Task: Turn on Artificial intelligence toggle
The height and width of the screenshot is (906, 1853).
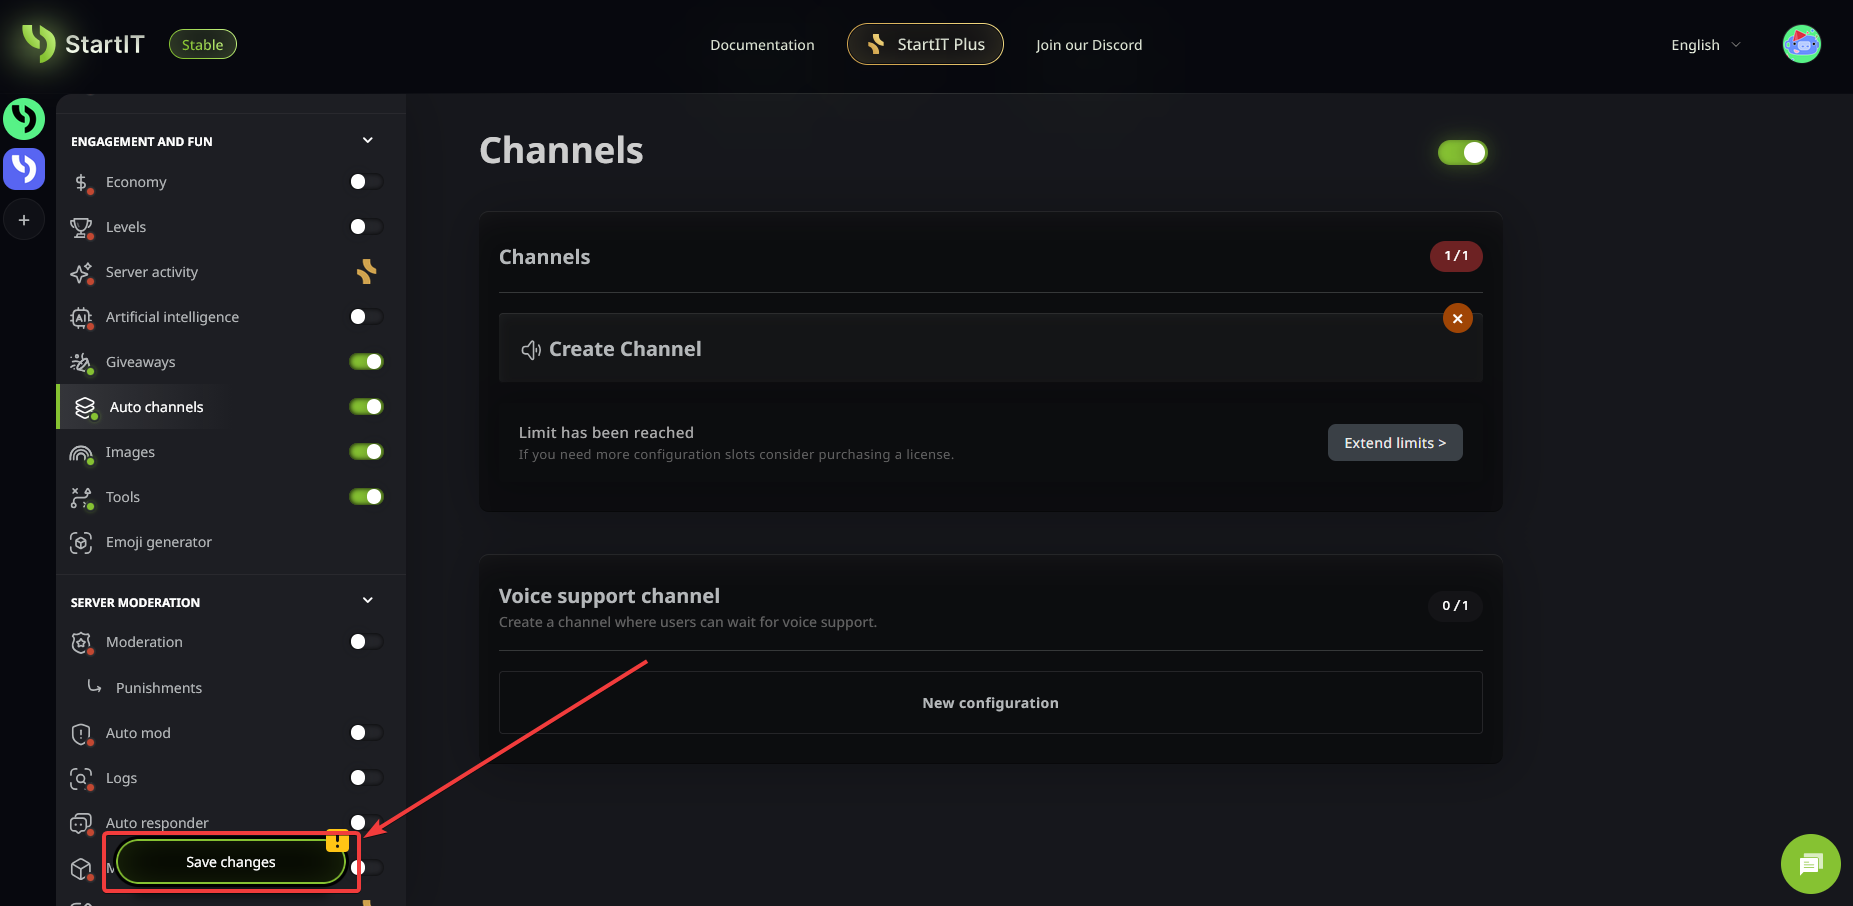Action: 366,317
